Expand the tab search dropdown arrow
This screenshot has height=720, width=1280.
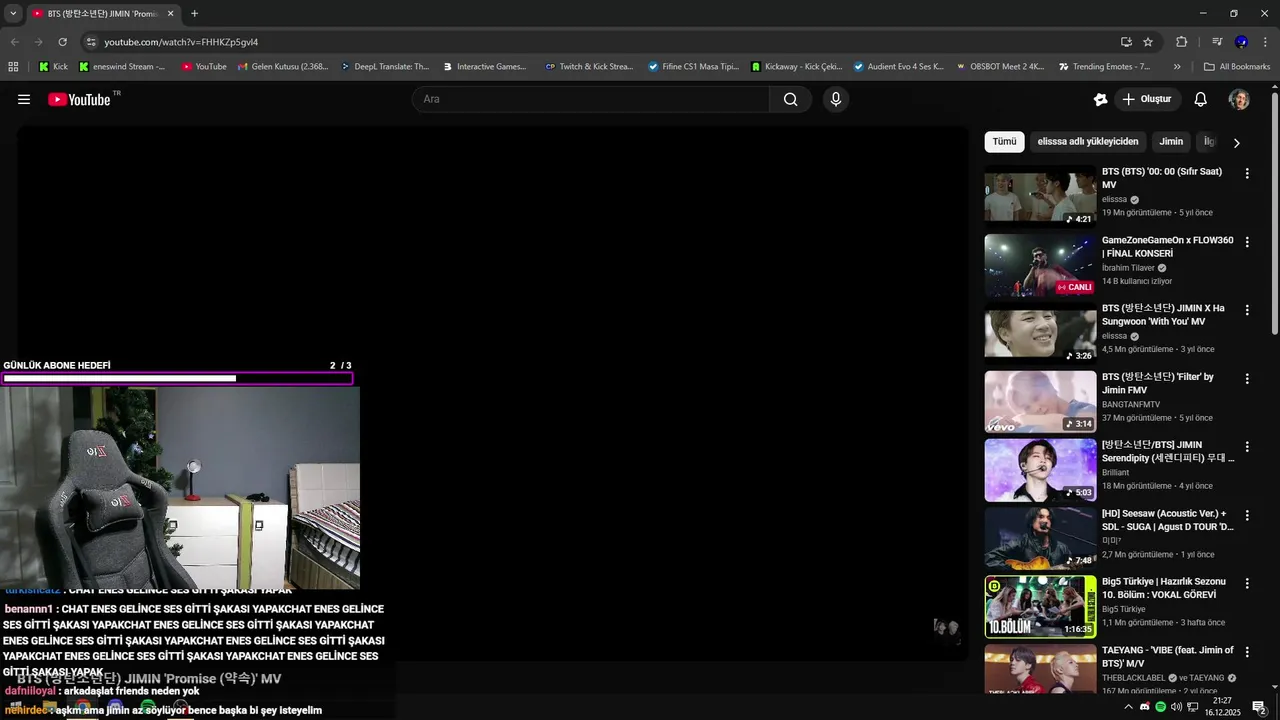coord(13,14)
